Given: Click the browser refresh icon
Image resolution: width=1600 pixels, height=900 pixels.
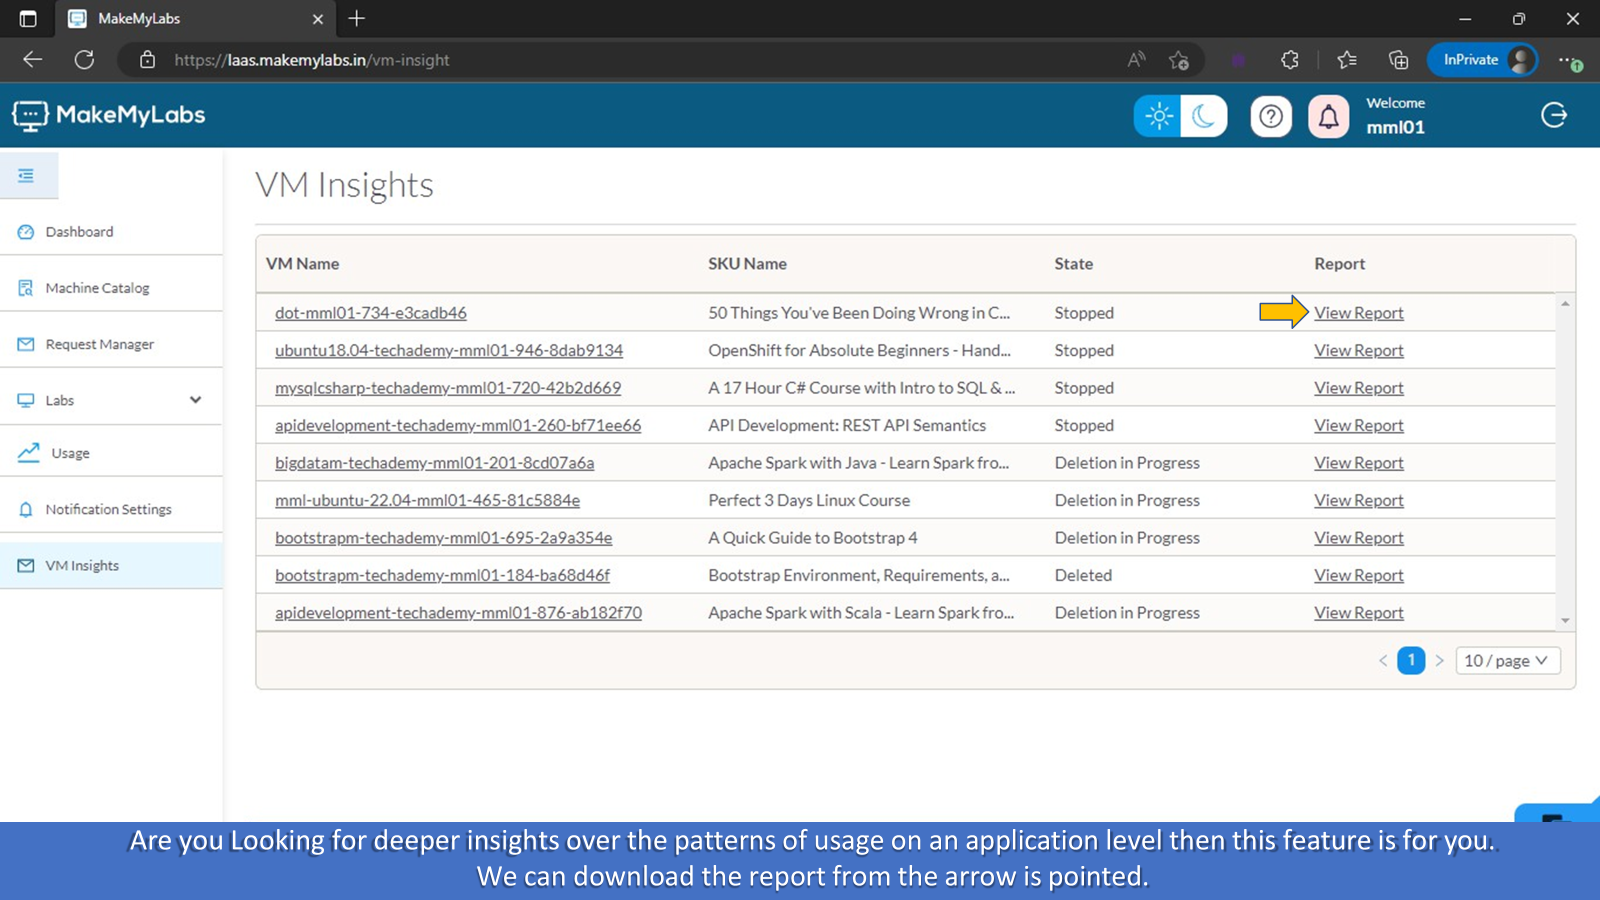Looking at the screenshot, I should (x=85, y=60).
